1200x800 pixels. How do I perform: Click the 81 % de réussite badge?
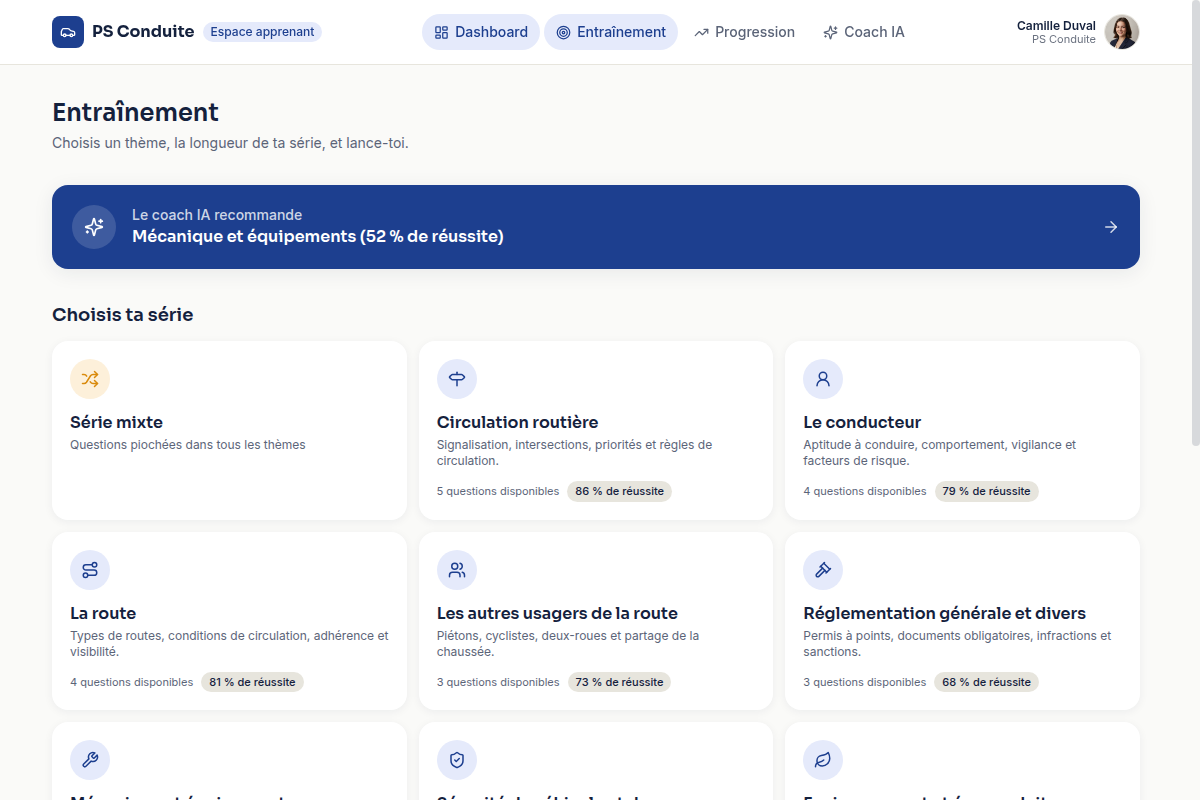click(x=252, y=682)
